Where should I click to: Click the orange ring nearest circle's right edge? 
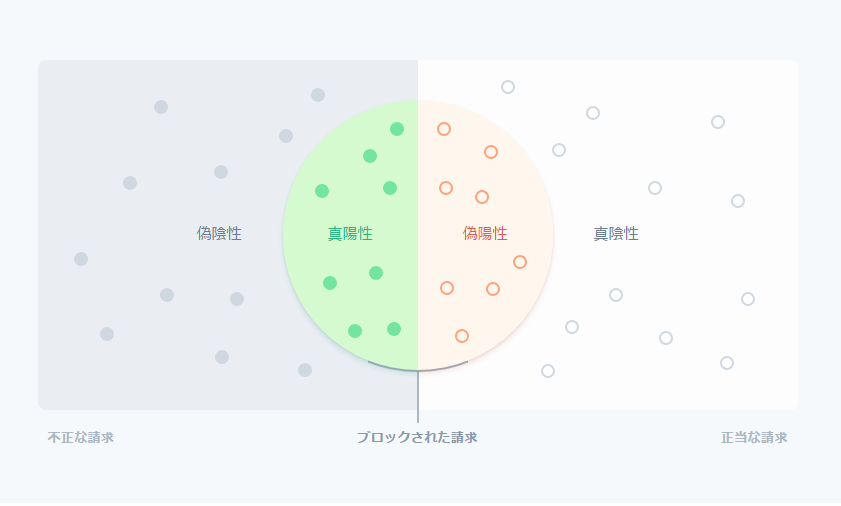coord(520,262)
